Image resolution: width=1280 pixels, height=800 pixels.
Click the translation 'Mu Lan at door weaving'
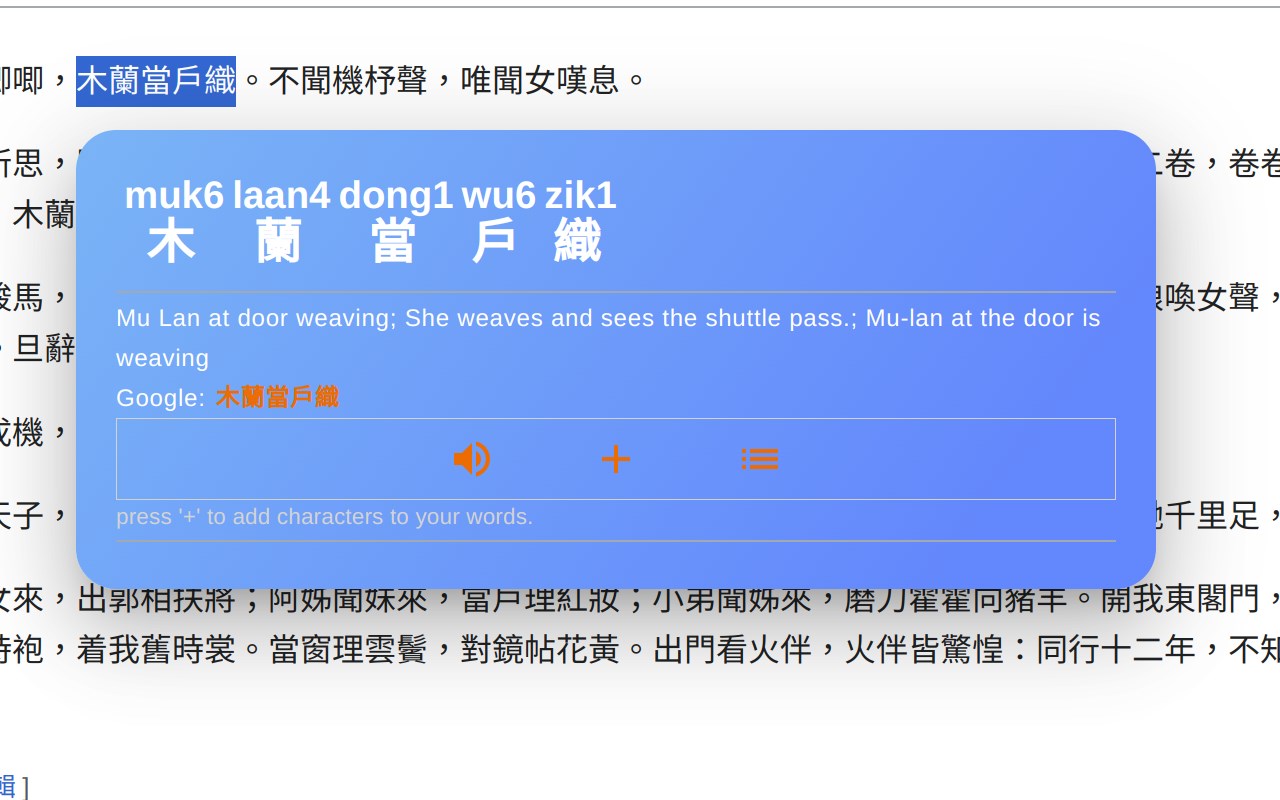tap(255, 318)
